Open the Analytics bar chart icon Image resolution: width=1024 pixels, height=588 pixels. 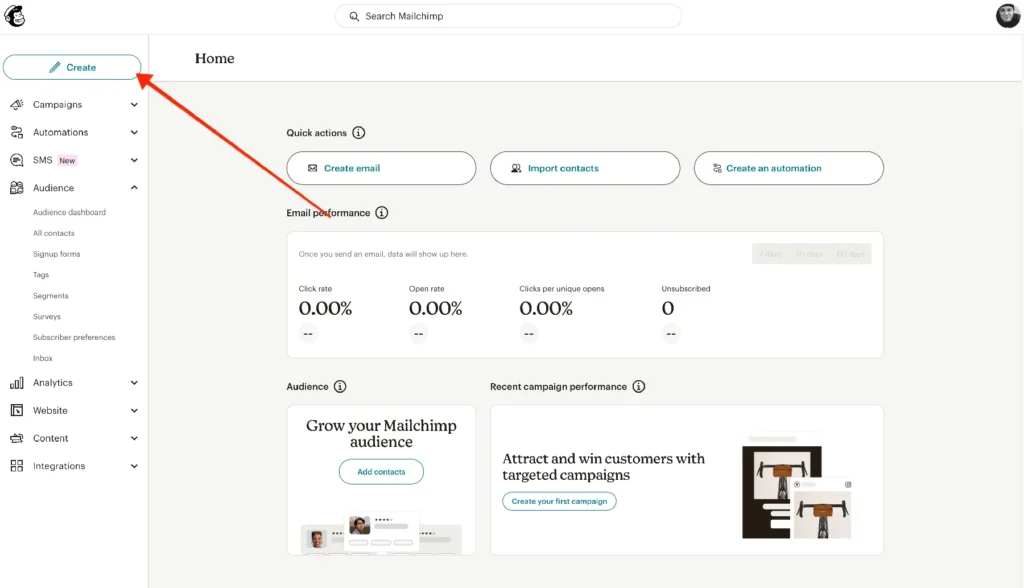pos(18,382)
